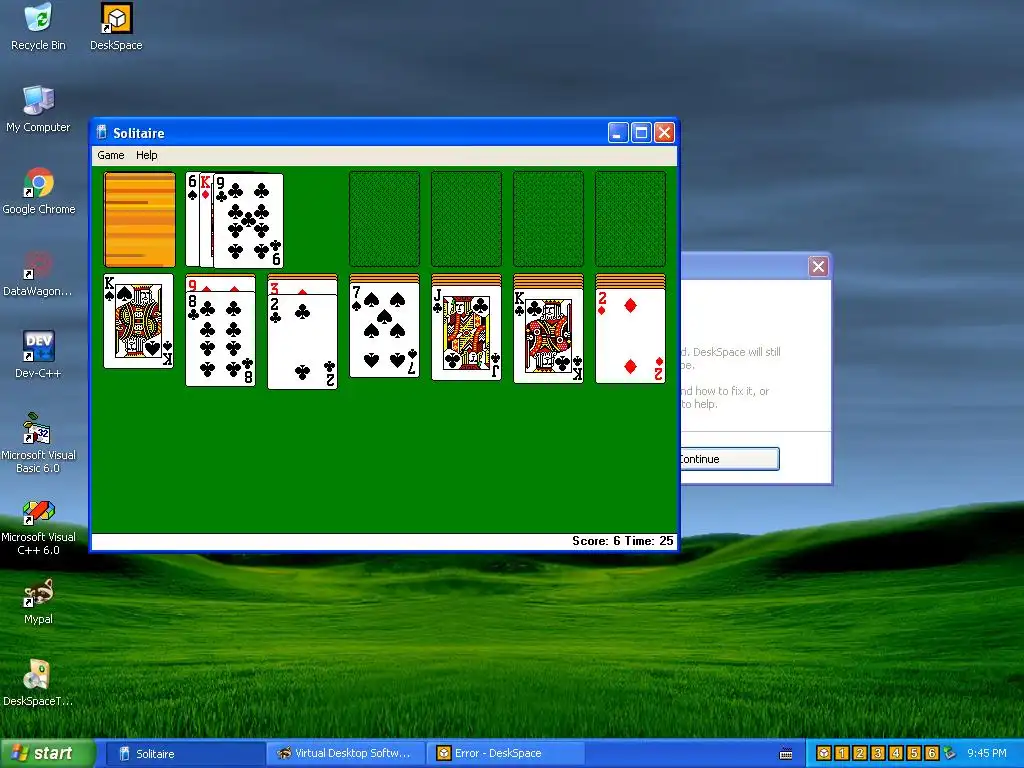Click the 9:45 PM taskbar clock
Viewport: 1024px width, 768px height.
987,753
